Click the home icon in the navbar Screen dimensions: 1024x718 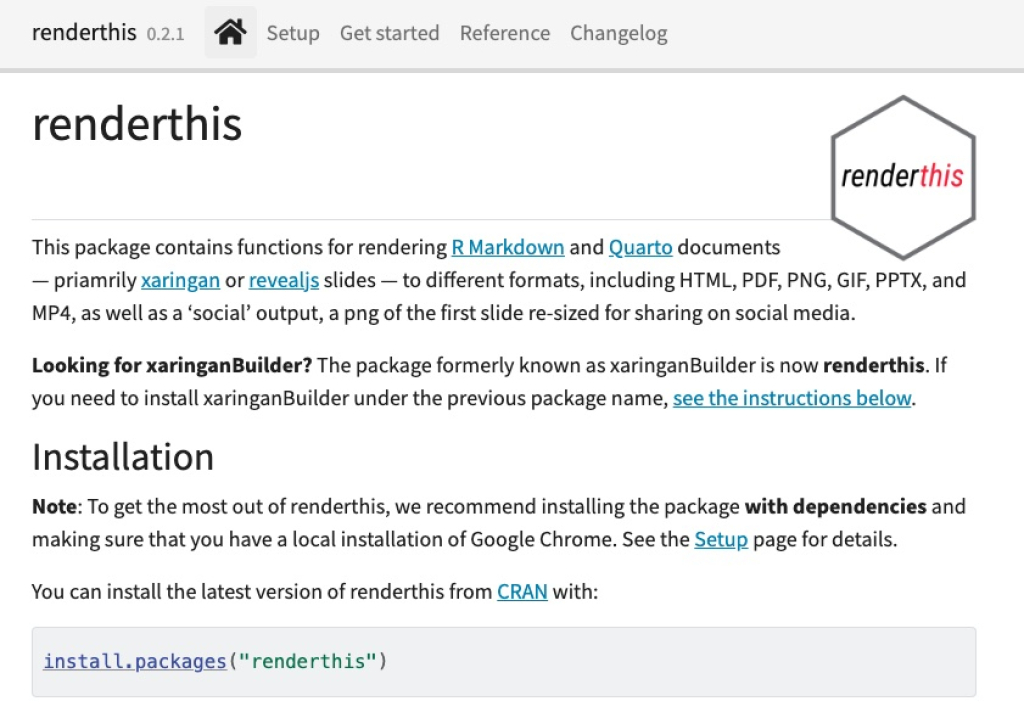click(x=230, y=33)
